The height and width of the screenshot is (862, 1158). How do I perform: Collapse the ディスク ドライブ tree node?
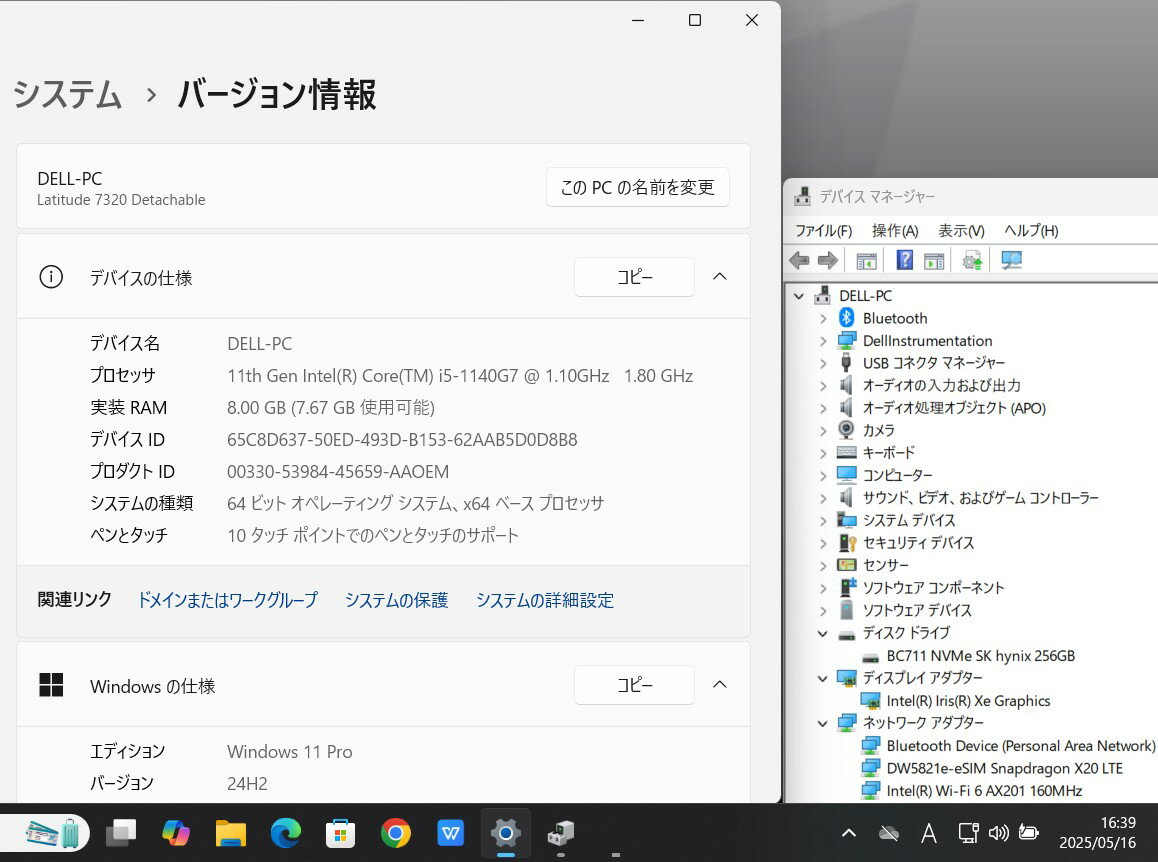pyautogui.click(x=823, y=633)
